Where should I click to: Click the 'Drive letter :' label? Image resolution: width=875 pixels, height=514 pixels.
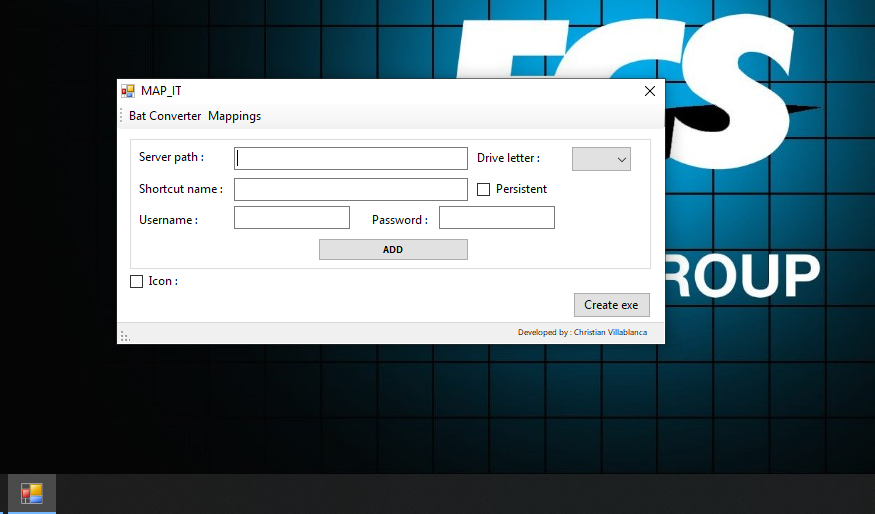pyautogui.click(x=508, y=158)
